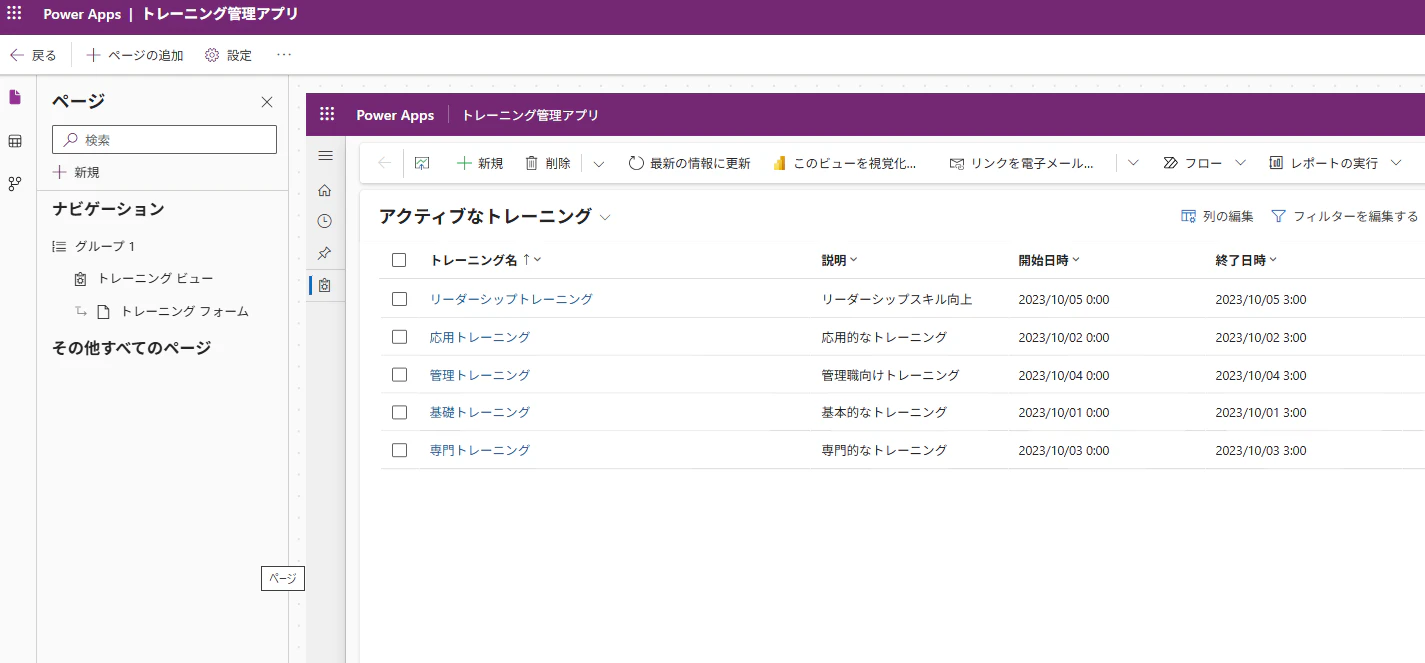This screenshot has width=1425, height=663.
Task: Close the ページ panel
Action: point(267,102)
